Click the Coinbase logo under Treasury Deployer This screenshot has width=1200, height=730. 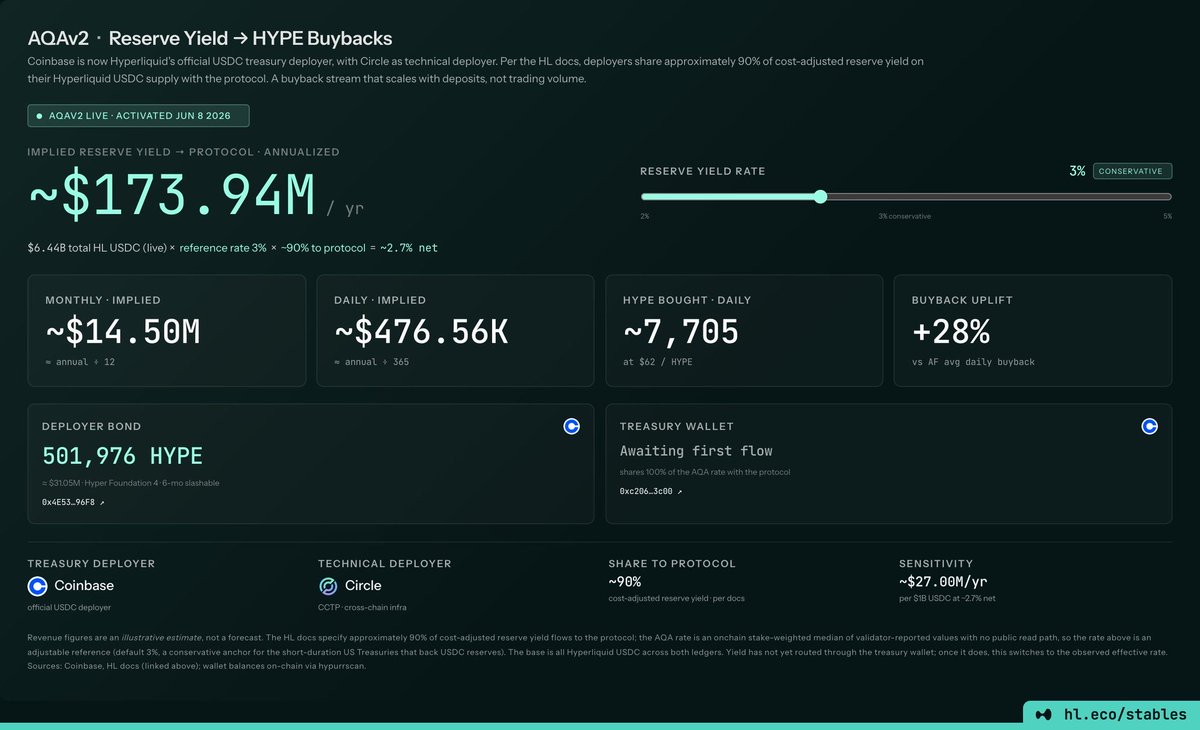click(x=37, y=586)
